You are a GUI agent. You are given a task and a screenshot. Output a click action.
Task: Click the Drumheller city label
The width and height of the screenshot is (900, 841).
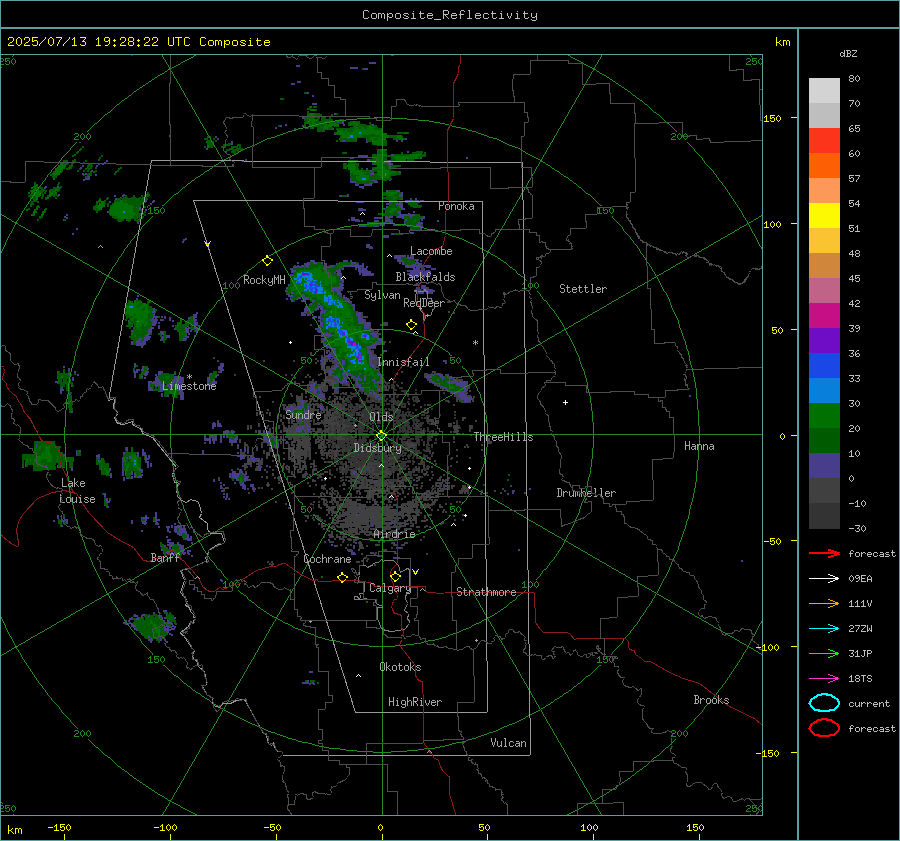coord(586,493)
